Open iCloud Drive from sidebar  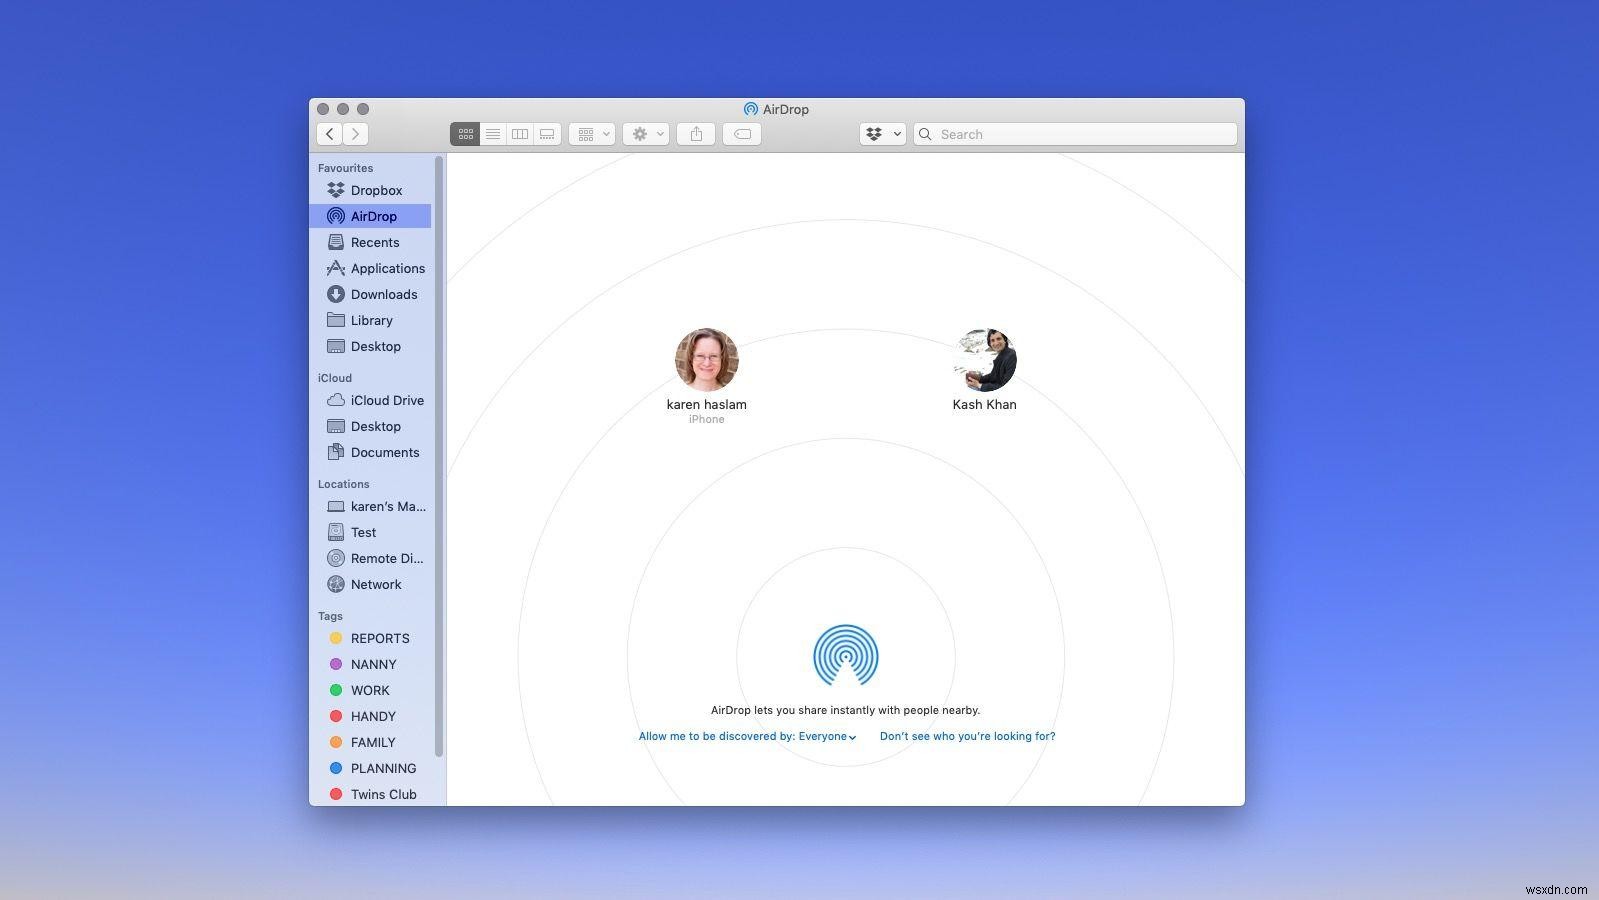point(386,400)
